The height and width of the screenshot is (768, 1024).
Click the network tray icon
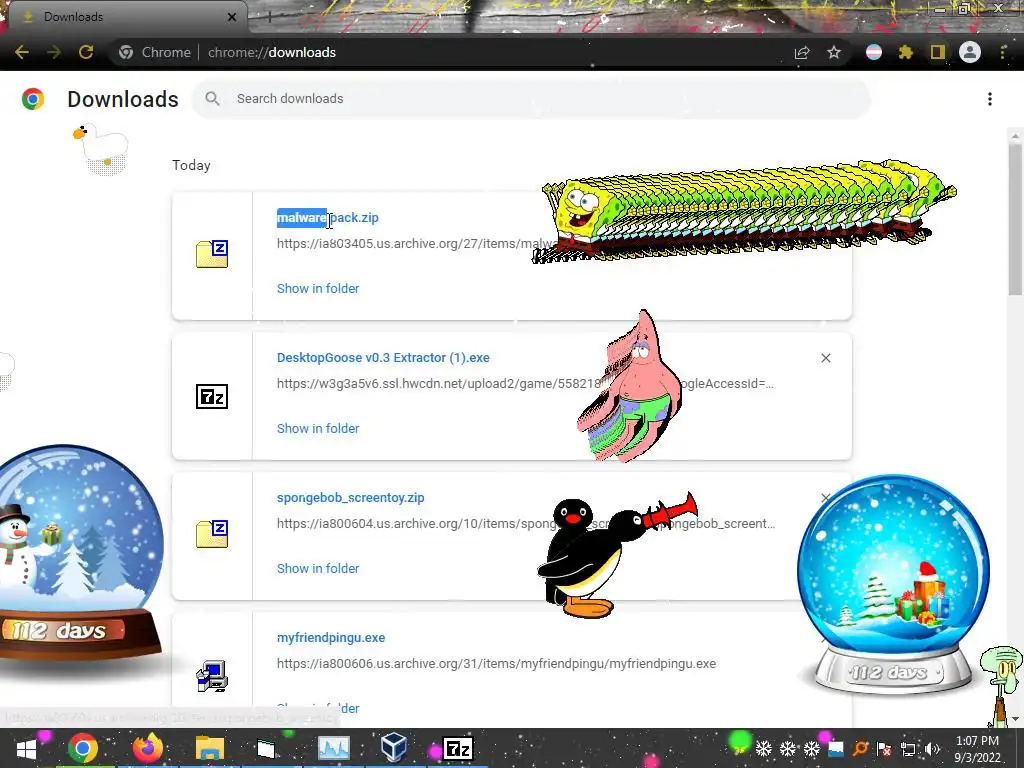pyautogui.click(x=908, y=749)
